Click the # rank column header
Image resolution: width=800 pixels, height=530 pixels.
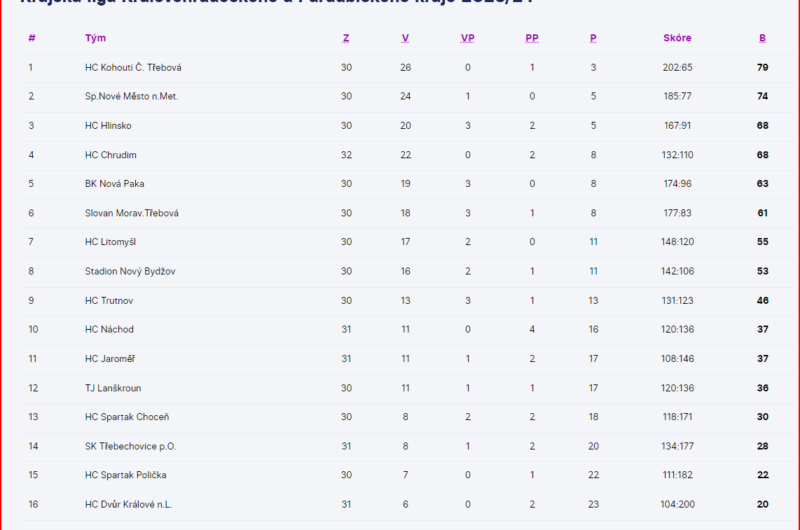tap(32, 38)
